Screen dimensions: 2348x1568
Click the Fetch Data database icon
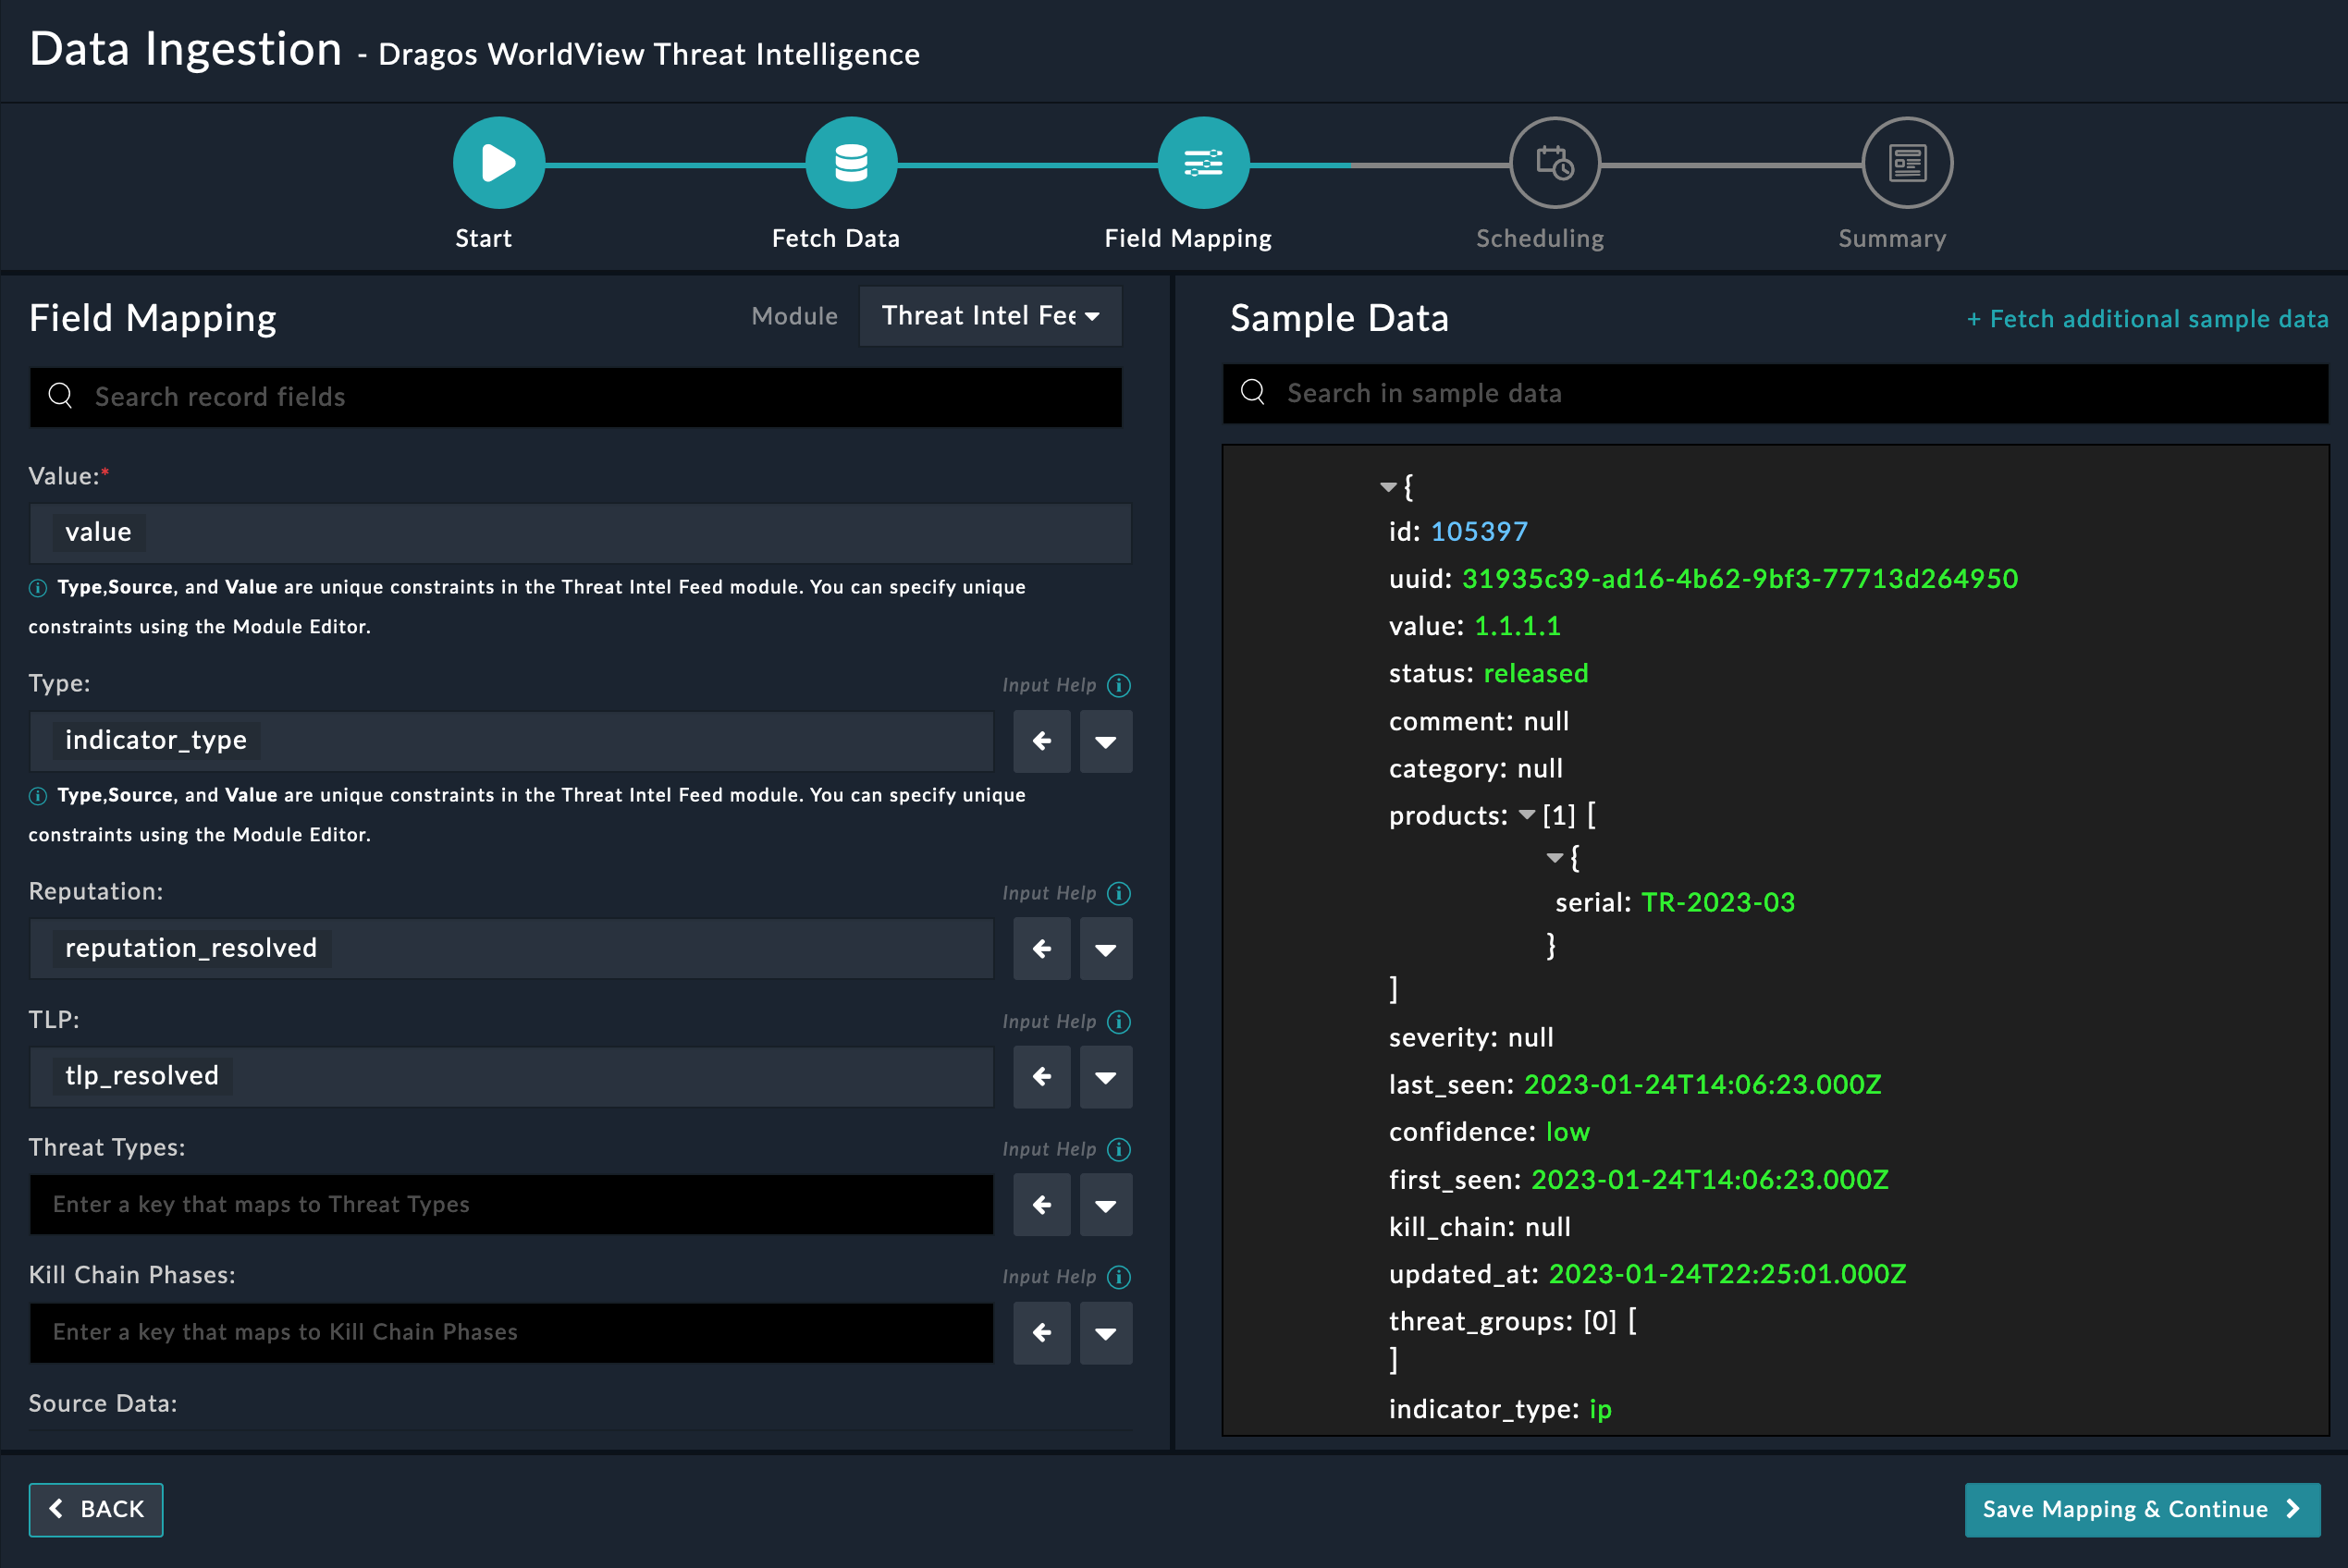click(851, 163)
